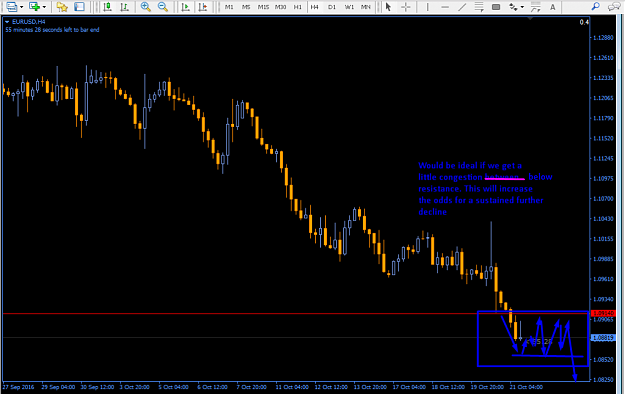Image resolution: width=625 pixels, height=394 pixels.
Task: Select the Cursor arrow tool
Action: (x=388, y=6)
